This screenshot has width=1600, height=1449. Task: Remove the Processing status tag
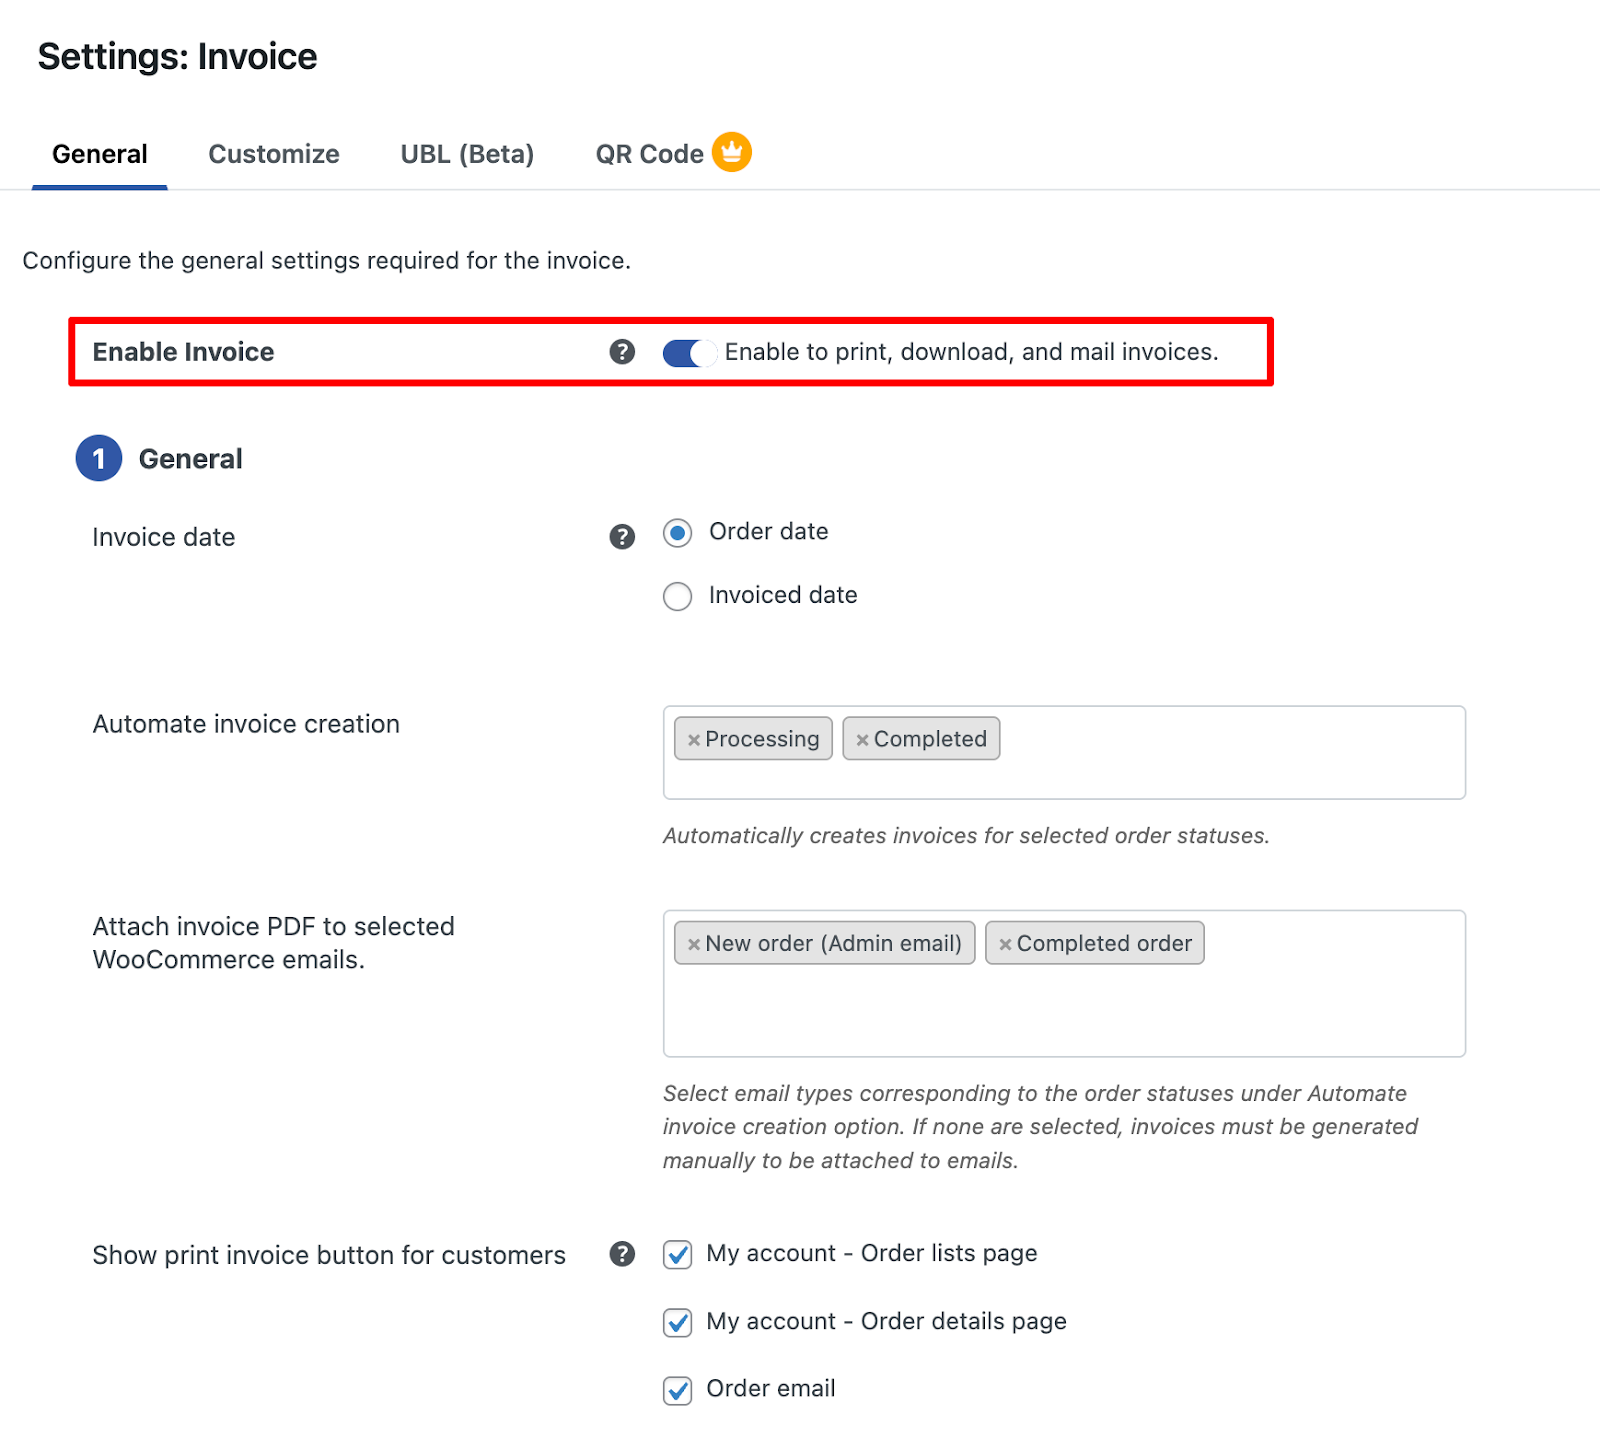point(694,739)
